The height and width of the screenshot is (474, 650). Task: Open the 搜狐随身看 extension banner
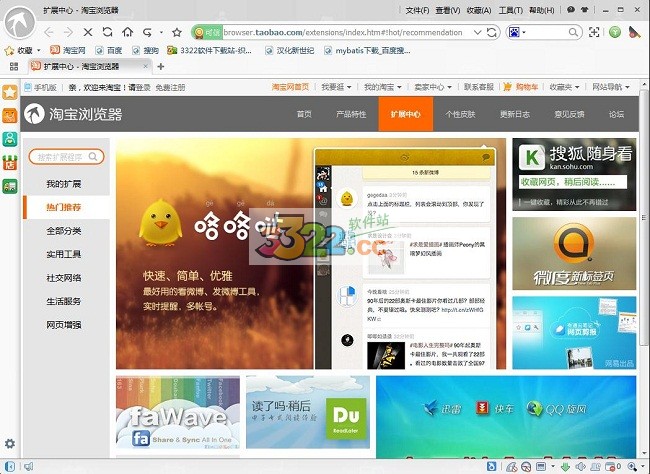pyautogui.click(x=574, y=174)
